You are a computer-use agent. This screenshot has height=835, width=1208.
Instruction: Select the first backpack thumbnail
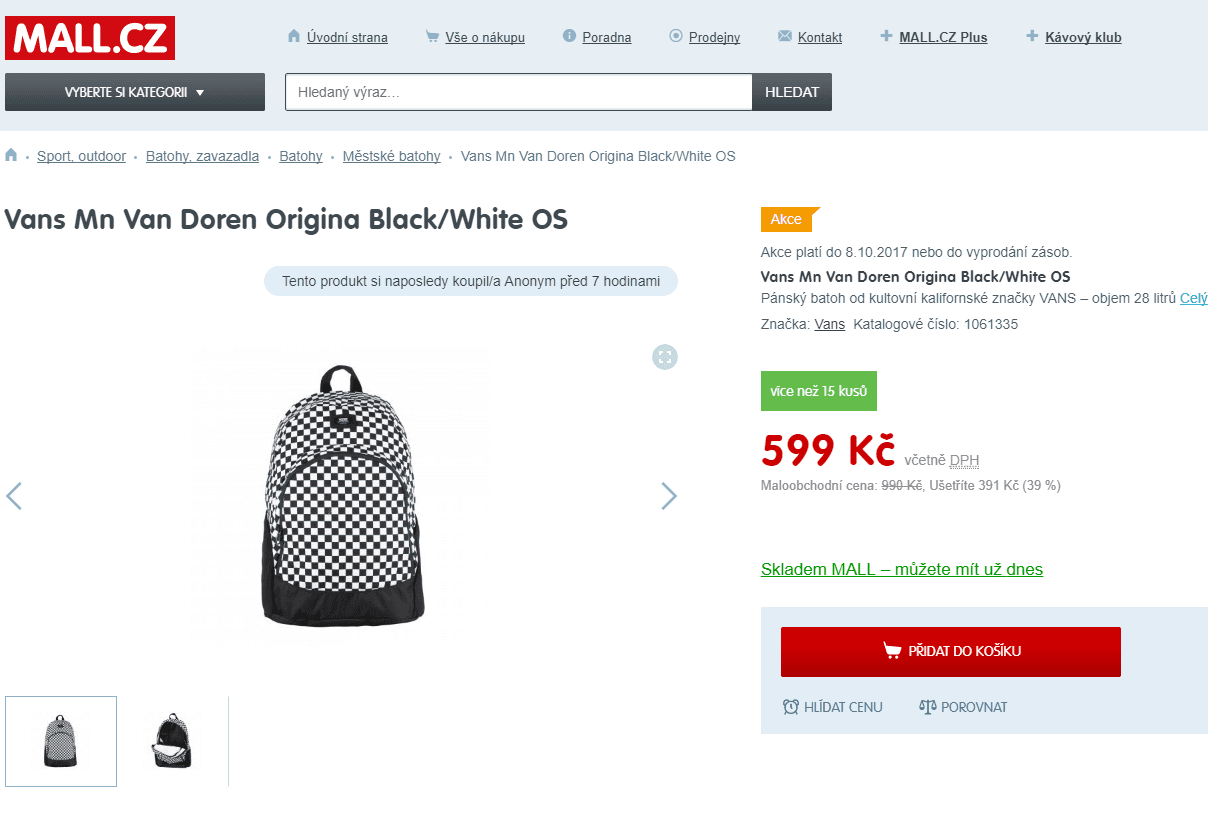tap(61, 741)
